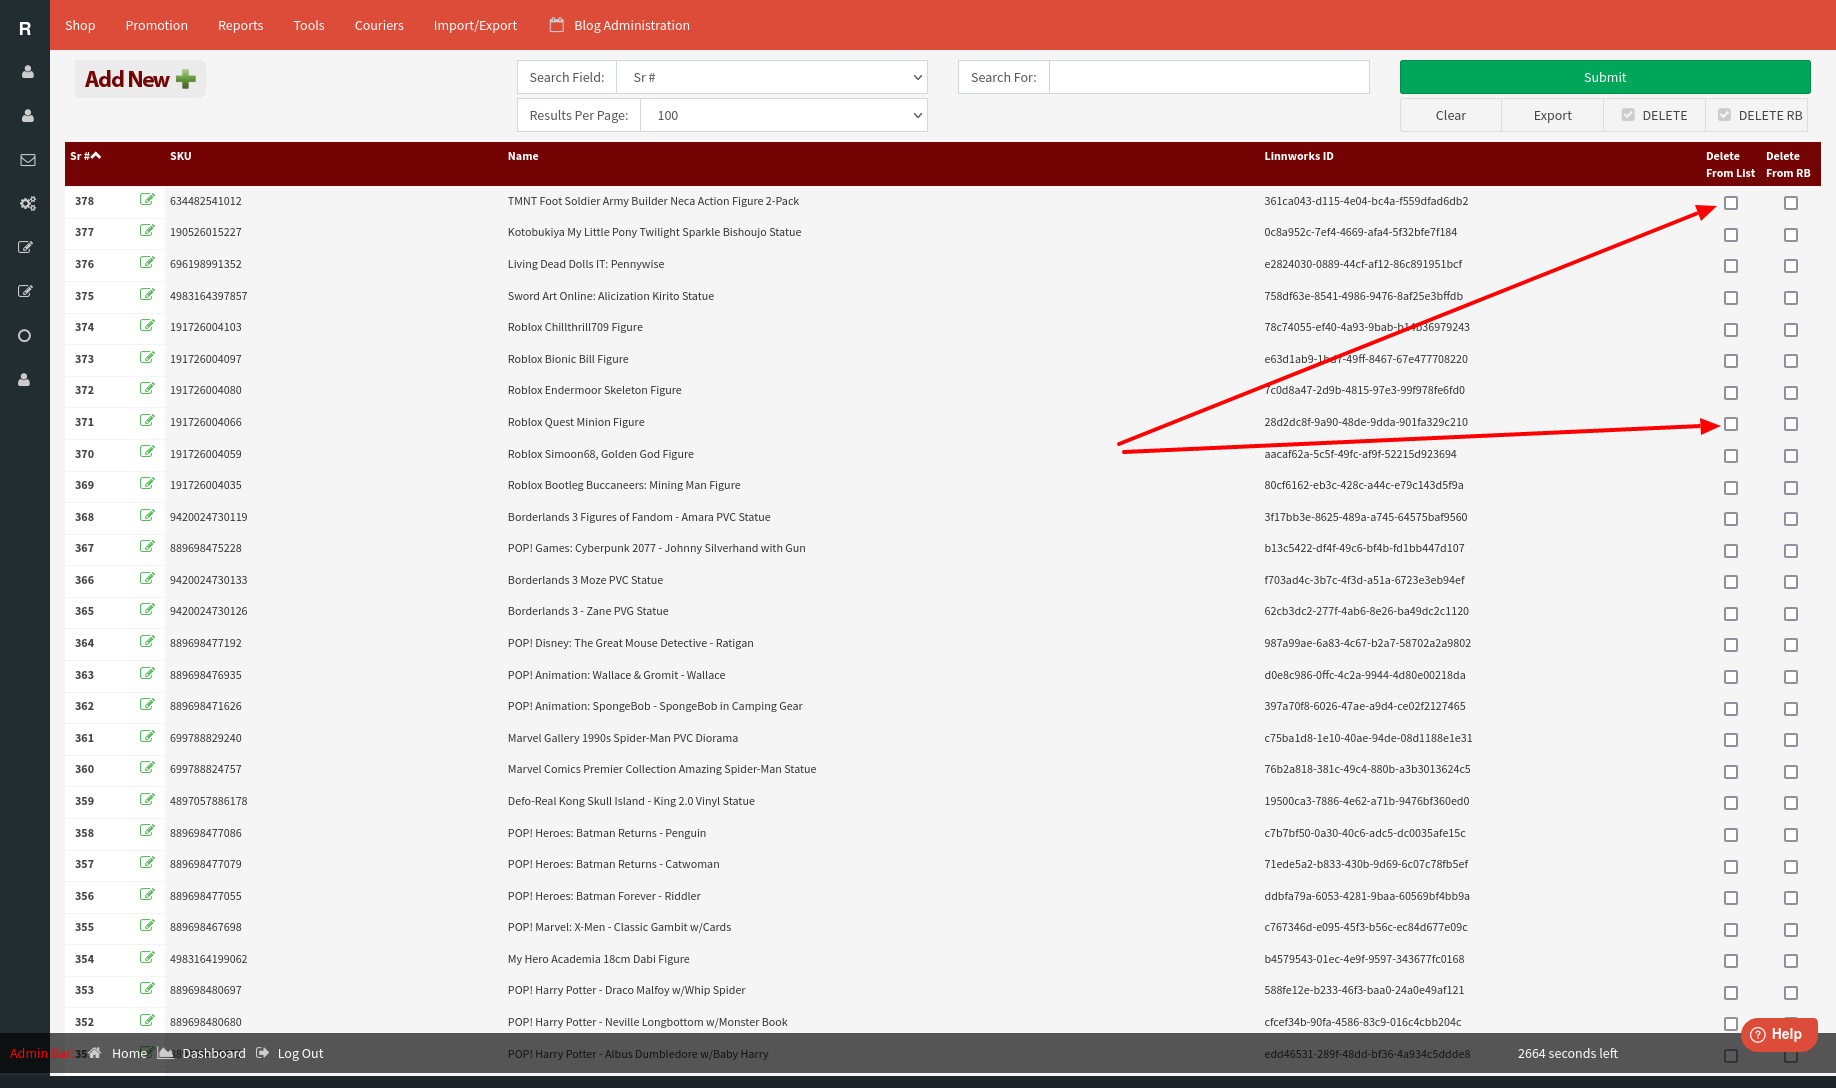Screen dimensions: 1836x1088
Task: Edit row 362 SpongeBob in Camping Gear
Action: (x=147, y=704)
